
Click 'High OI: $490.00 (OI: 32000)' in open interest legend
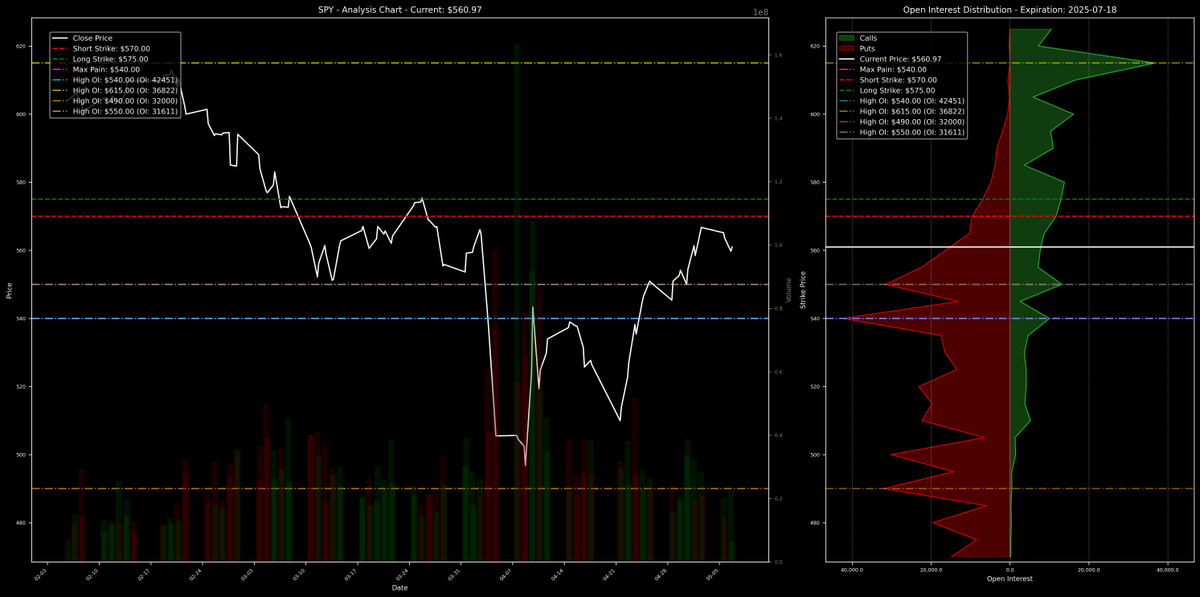click(911, 122)
